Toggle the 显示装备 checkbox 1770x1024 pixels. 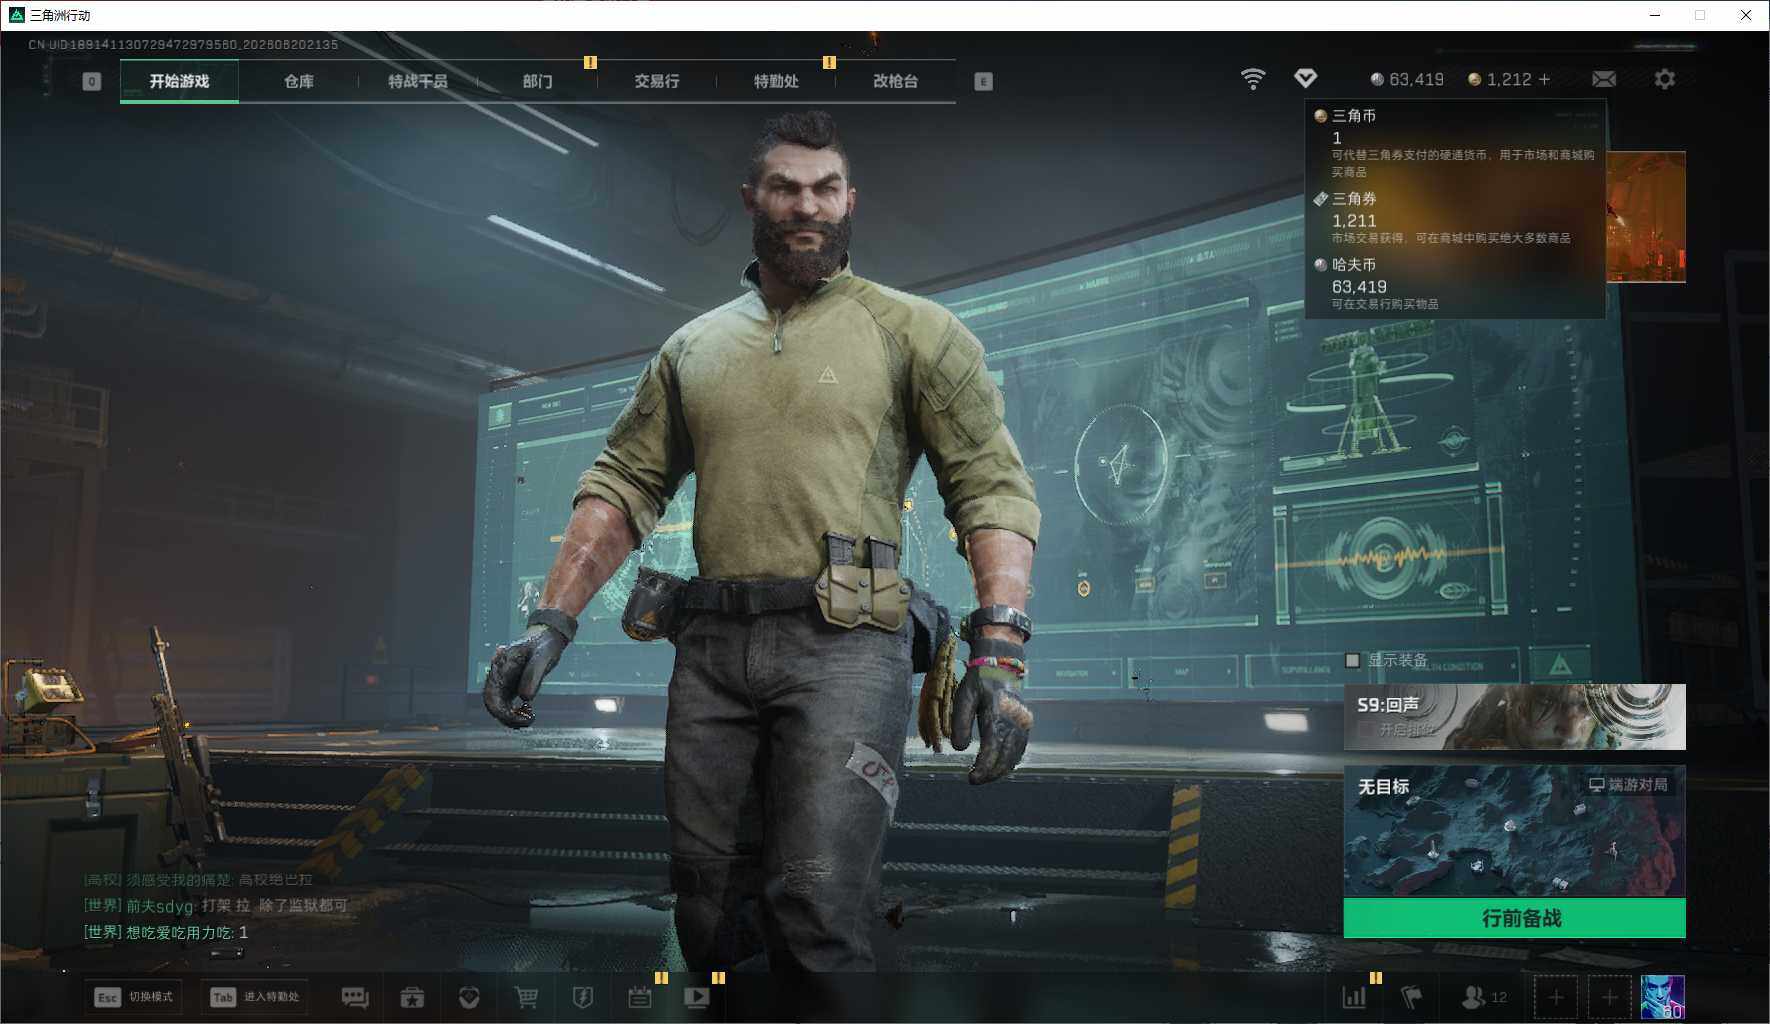1353,660
